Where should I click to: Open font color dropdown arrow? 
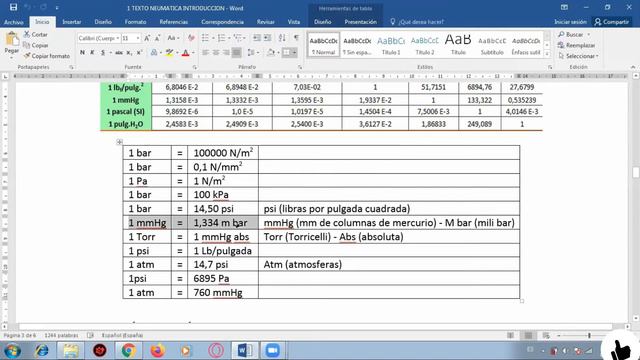[193, 52]
